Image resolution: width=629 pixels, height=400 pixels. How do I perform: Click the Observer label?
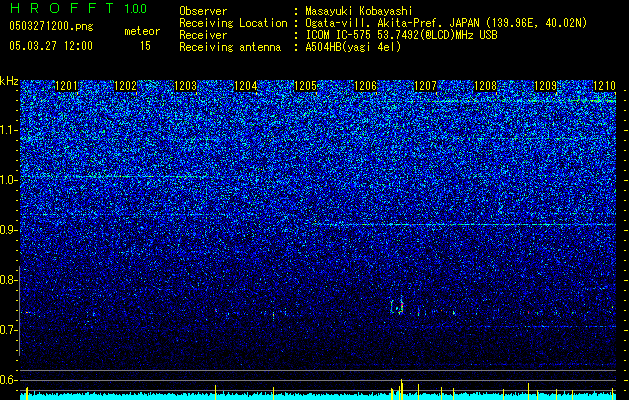click(203, 11)
